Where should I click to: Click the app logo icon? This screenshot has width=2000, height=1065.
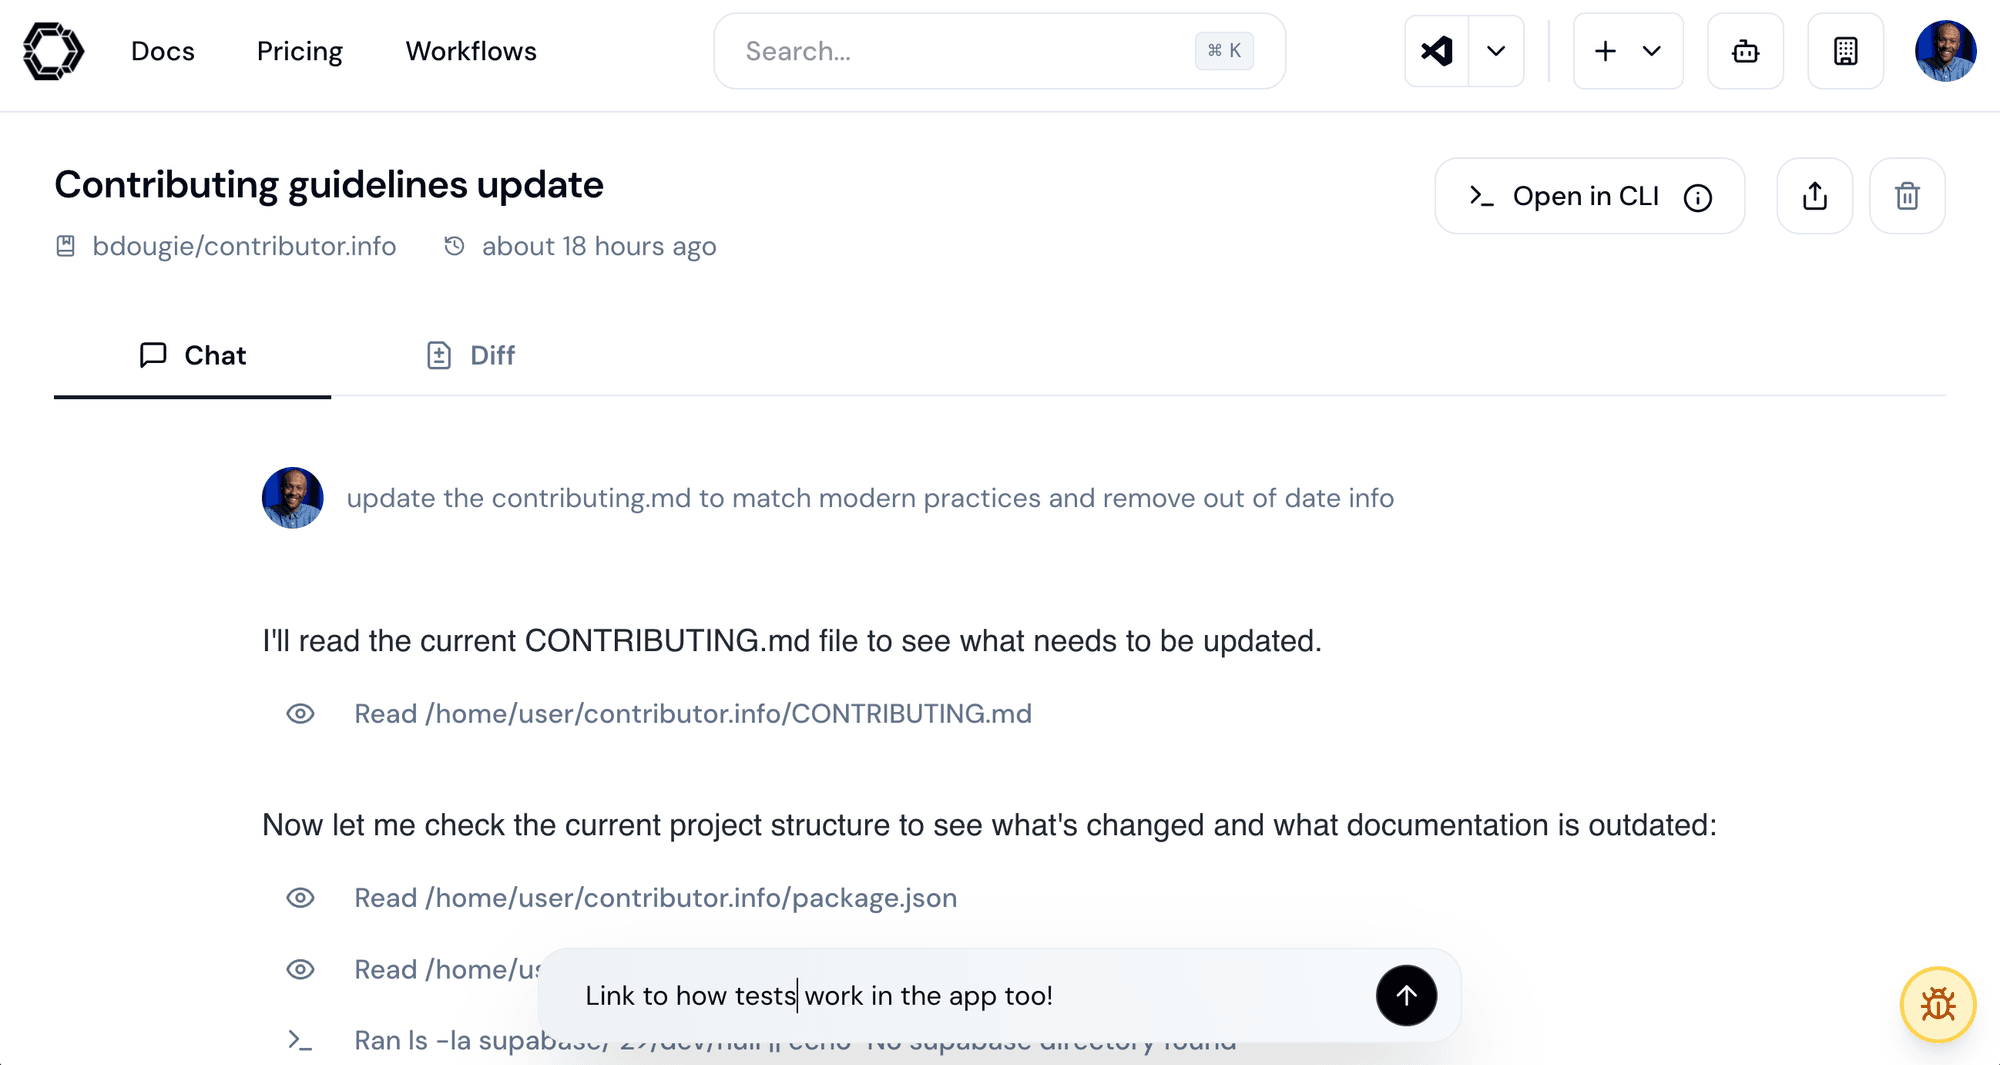(53, 51)
